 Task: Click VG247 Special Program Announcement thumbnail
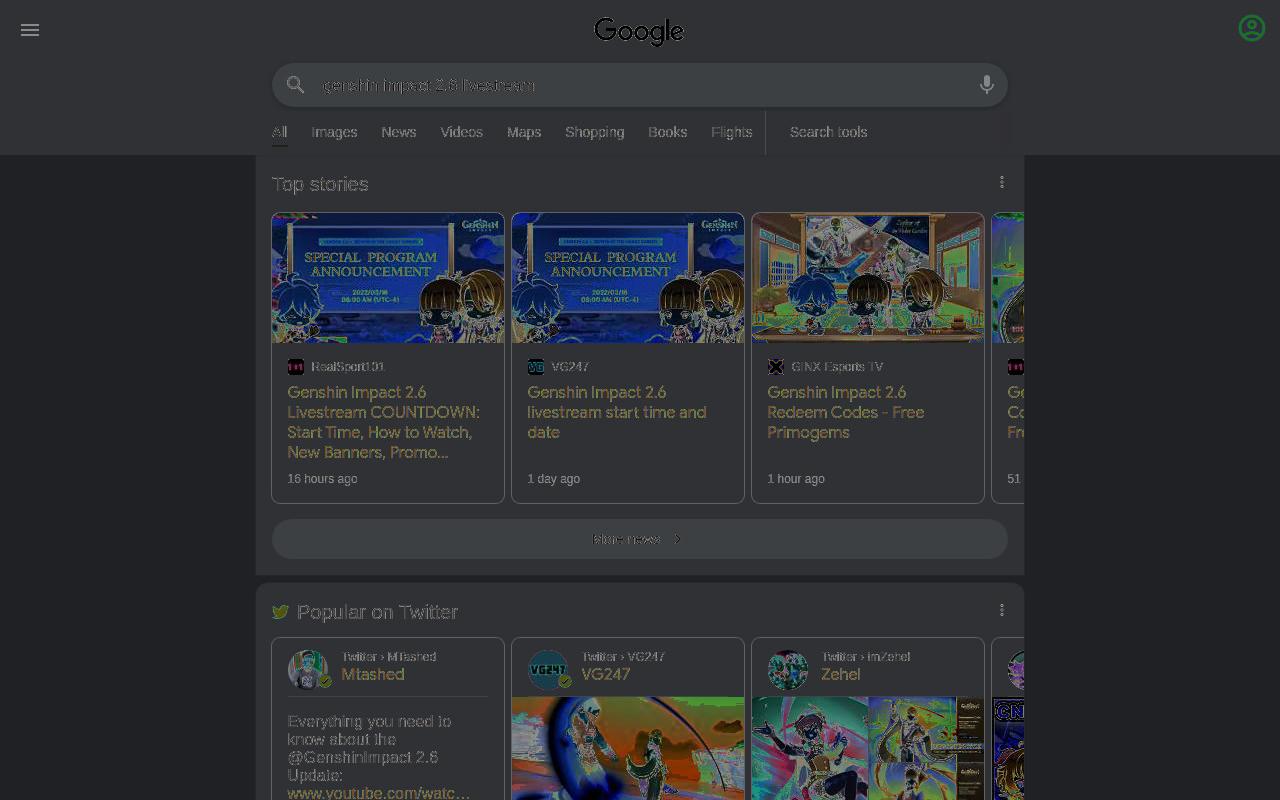(x=628, y=278)
